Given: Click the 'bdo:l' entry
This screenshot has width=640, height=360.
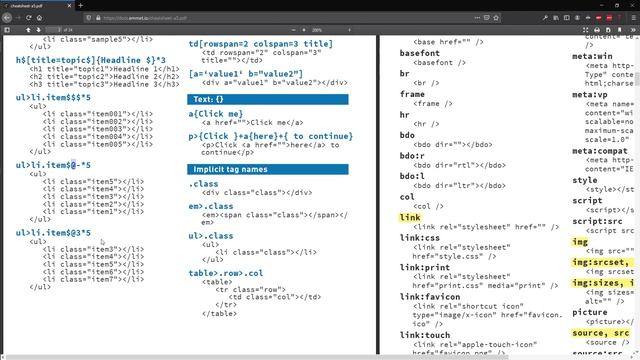Looking at the screenshot, I should pyautogui.click(x=412, y=176).
